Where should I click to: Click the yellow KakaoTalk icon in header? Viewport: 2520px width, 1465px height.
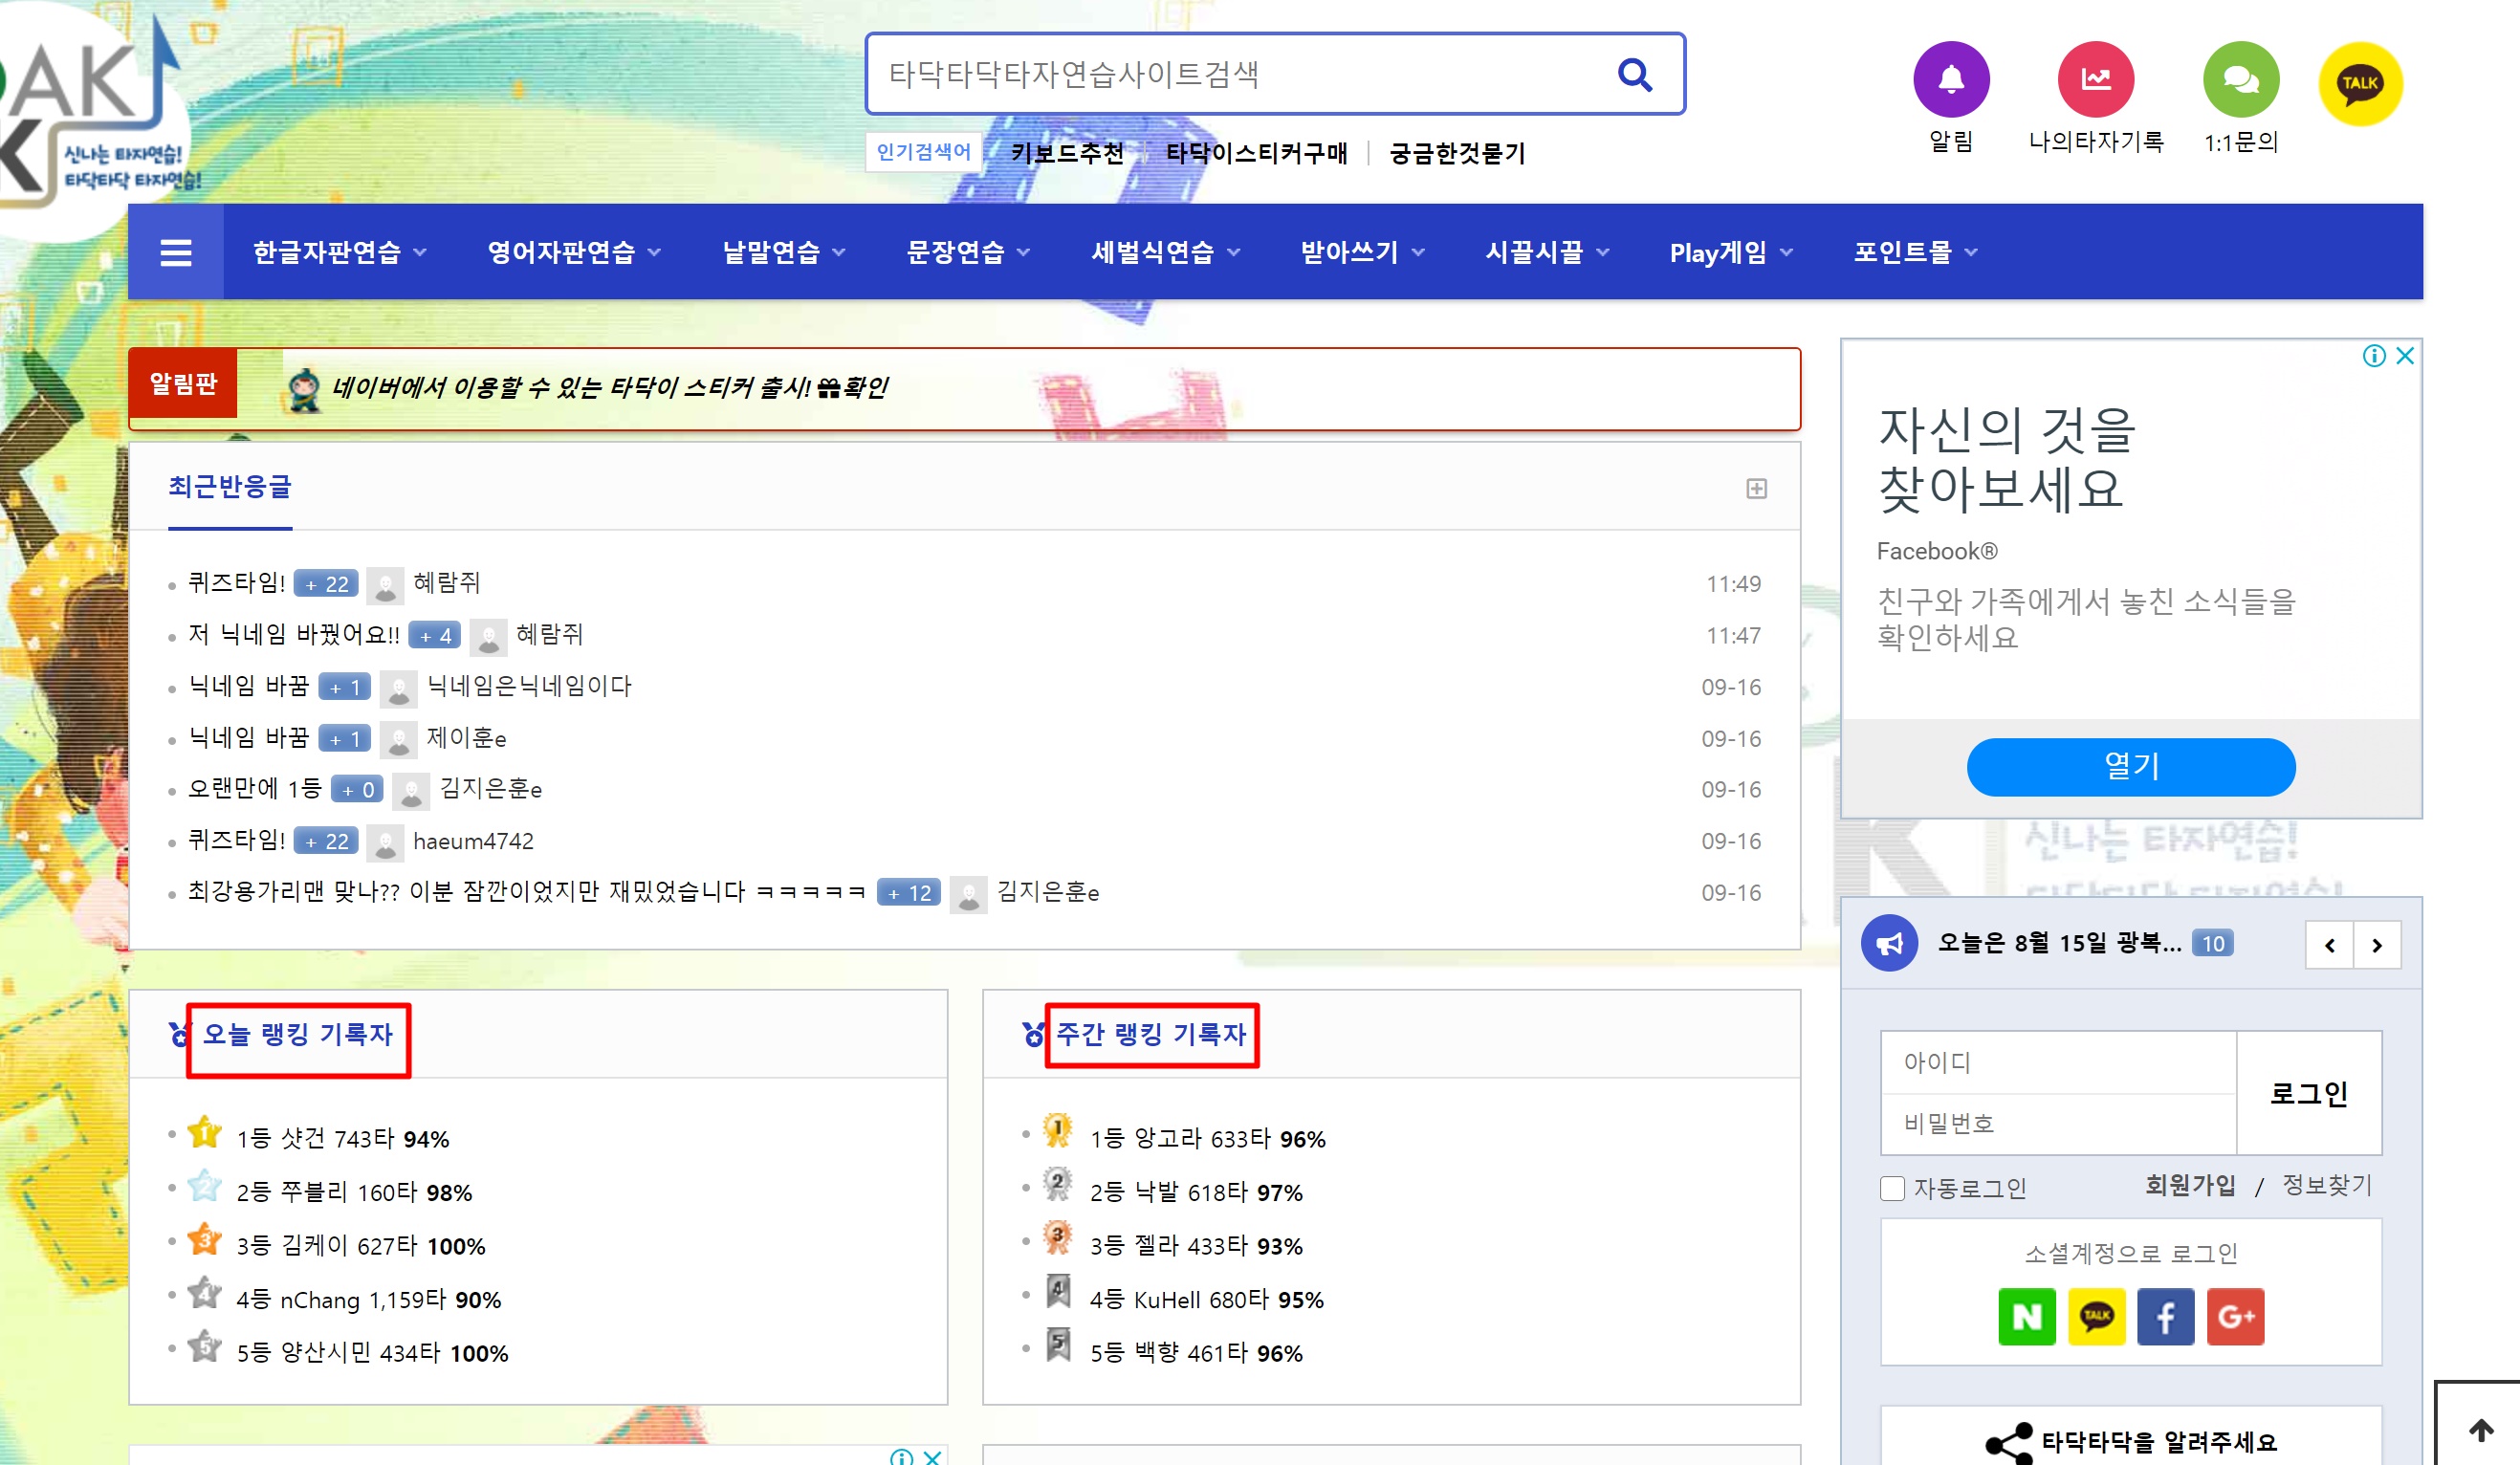coord(2360,83)
